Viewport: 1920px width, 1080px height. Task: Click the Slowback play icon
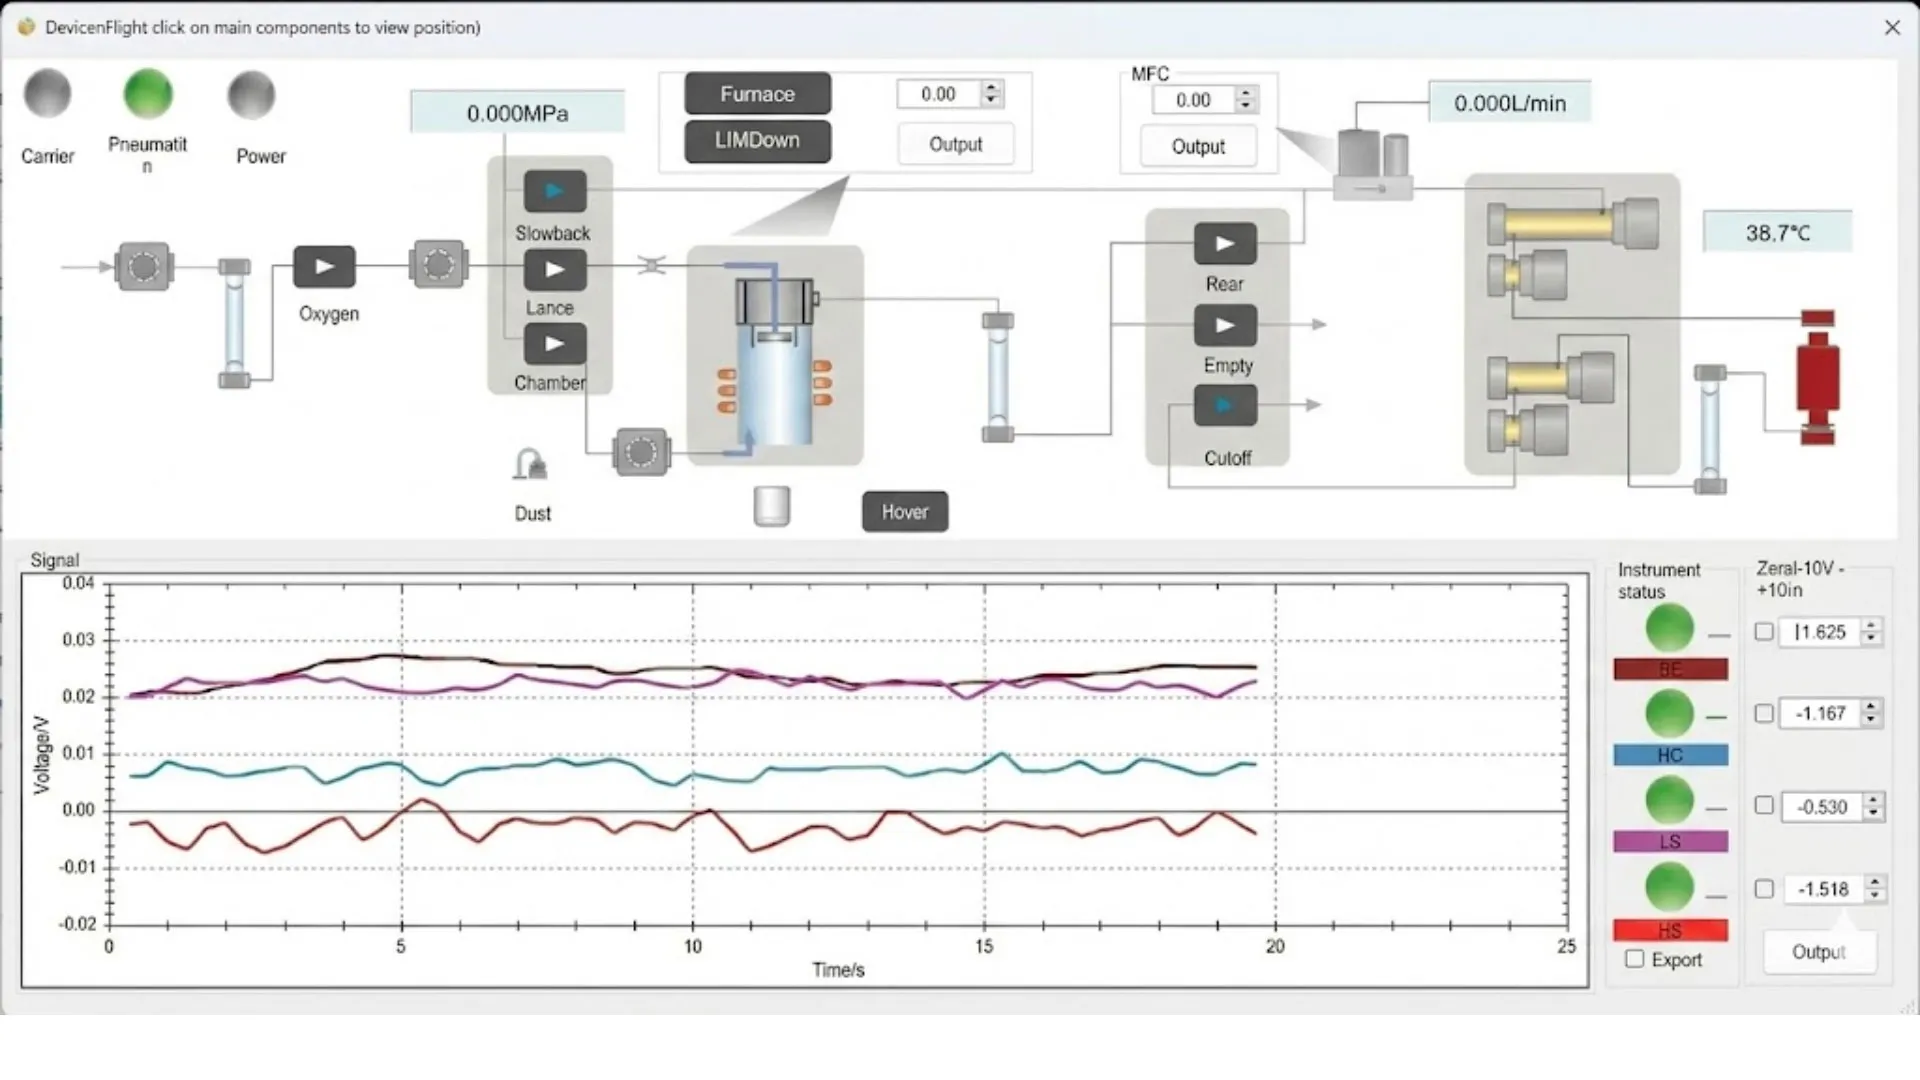[554, 190]
